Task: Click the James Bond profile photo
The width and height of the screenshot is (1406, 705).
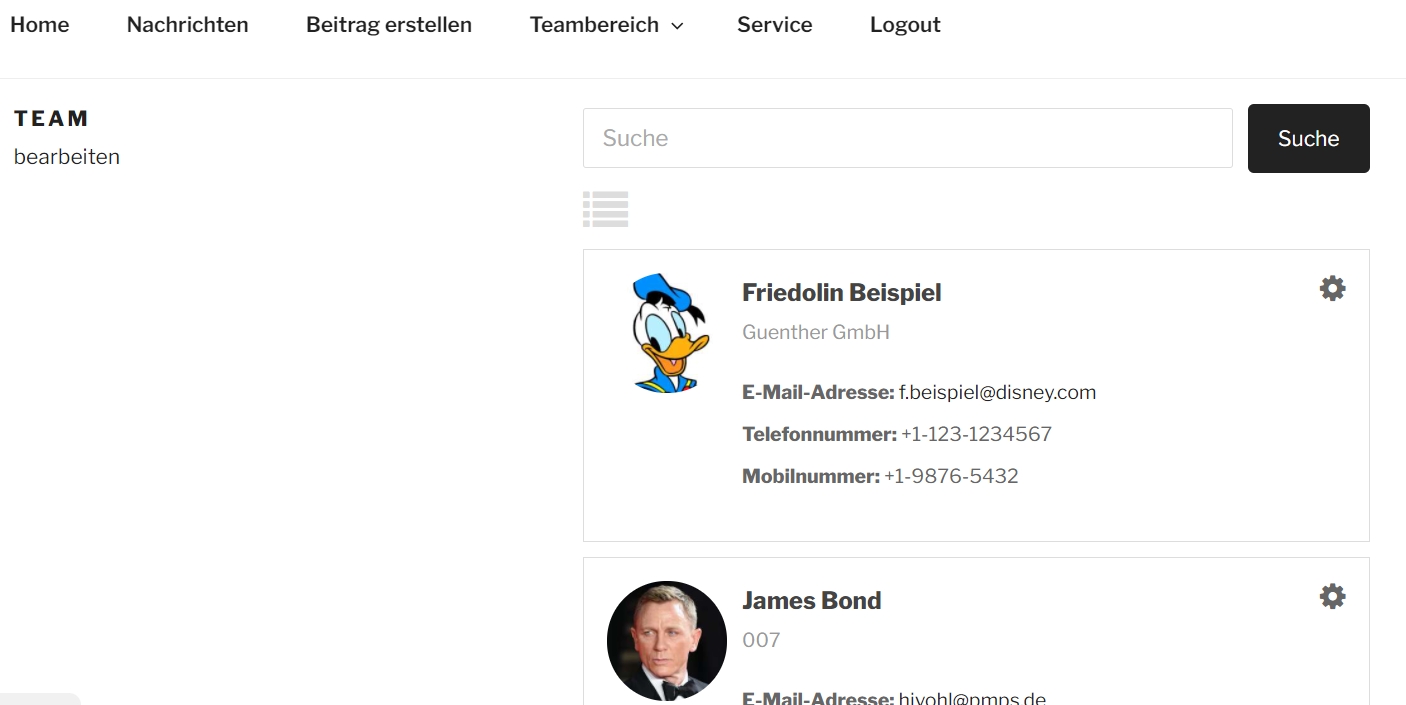Action: pyautogui.click(x=666, y=640)
